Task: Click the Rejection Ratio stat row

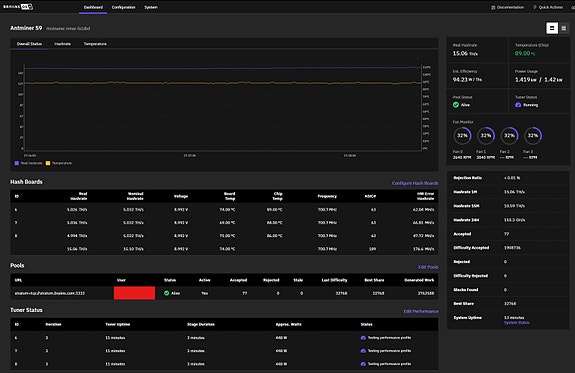Action: click(508, 178)
